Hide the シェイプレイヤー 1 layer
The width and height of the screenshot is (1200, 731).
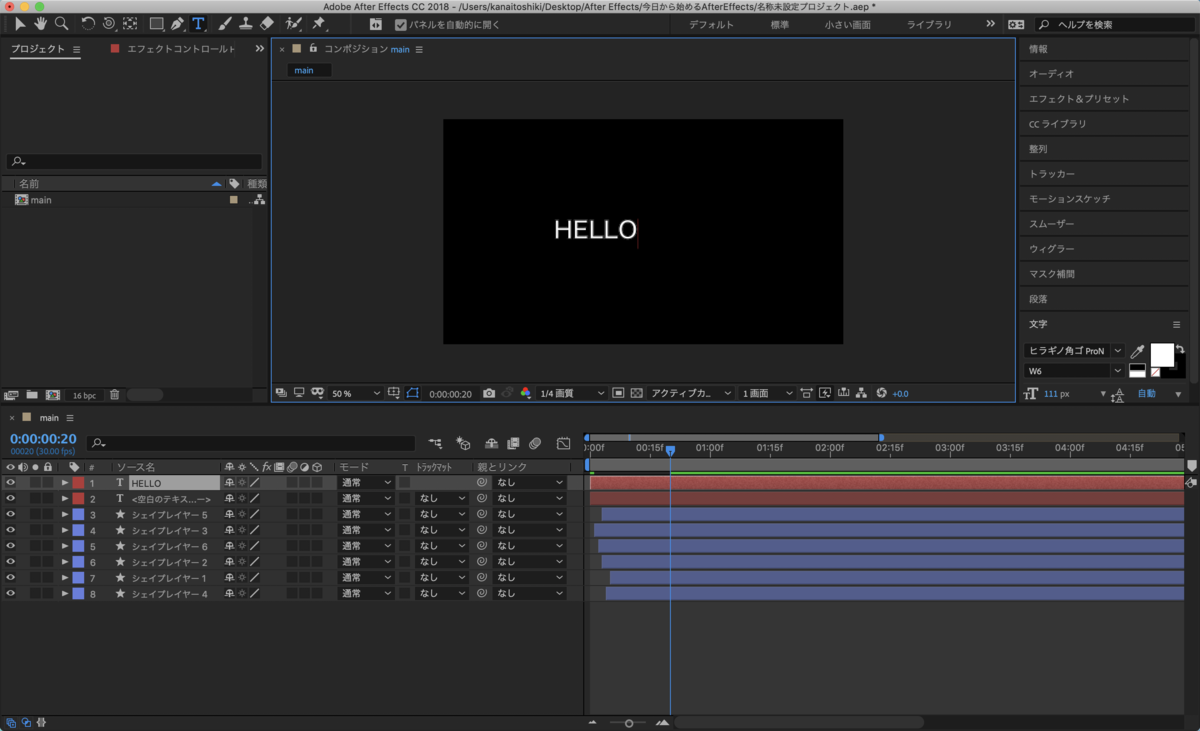(11, 578)
